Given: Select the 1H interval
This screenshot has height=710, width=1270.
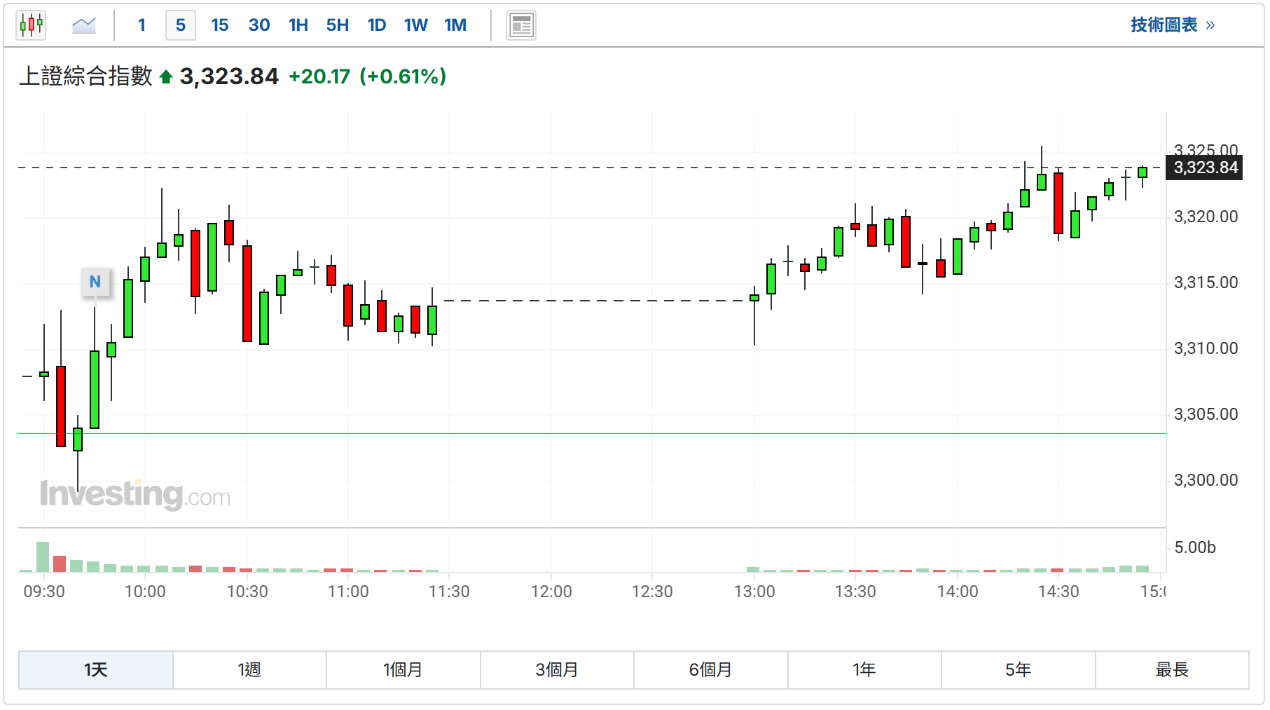Looking at the screenshot, I should (x=298, y=25).
